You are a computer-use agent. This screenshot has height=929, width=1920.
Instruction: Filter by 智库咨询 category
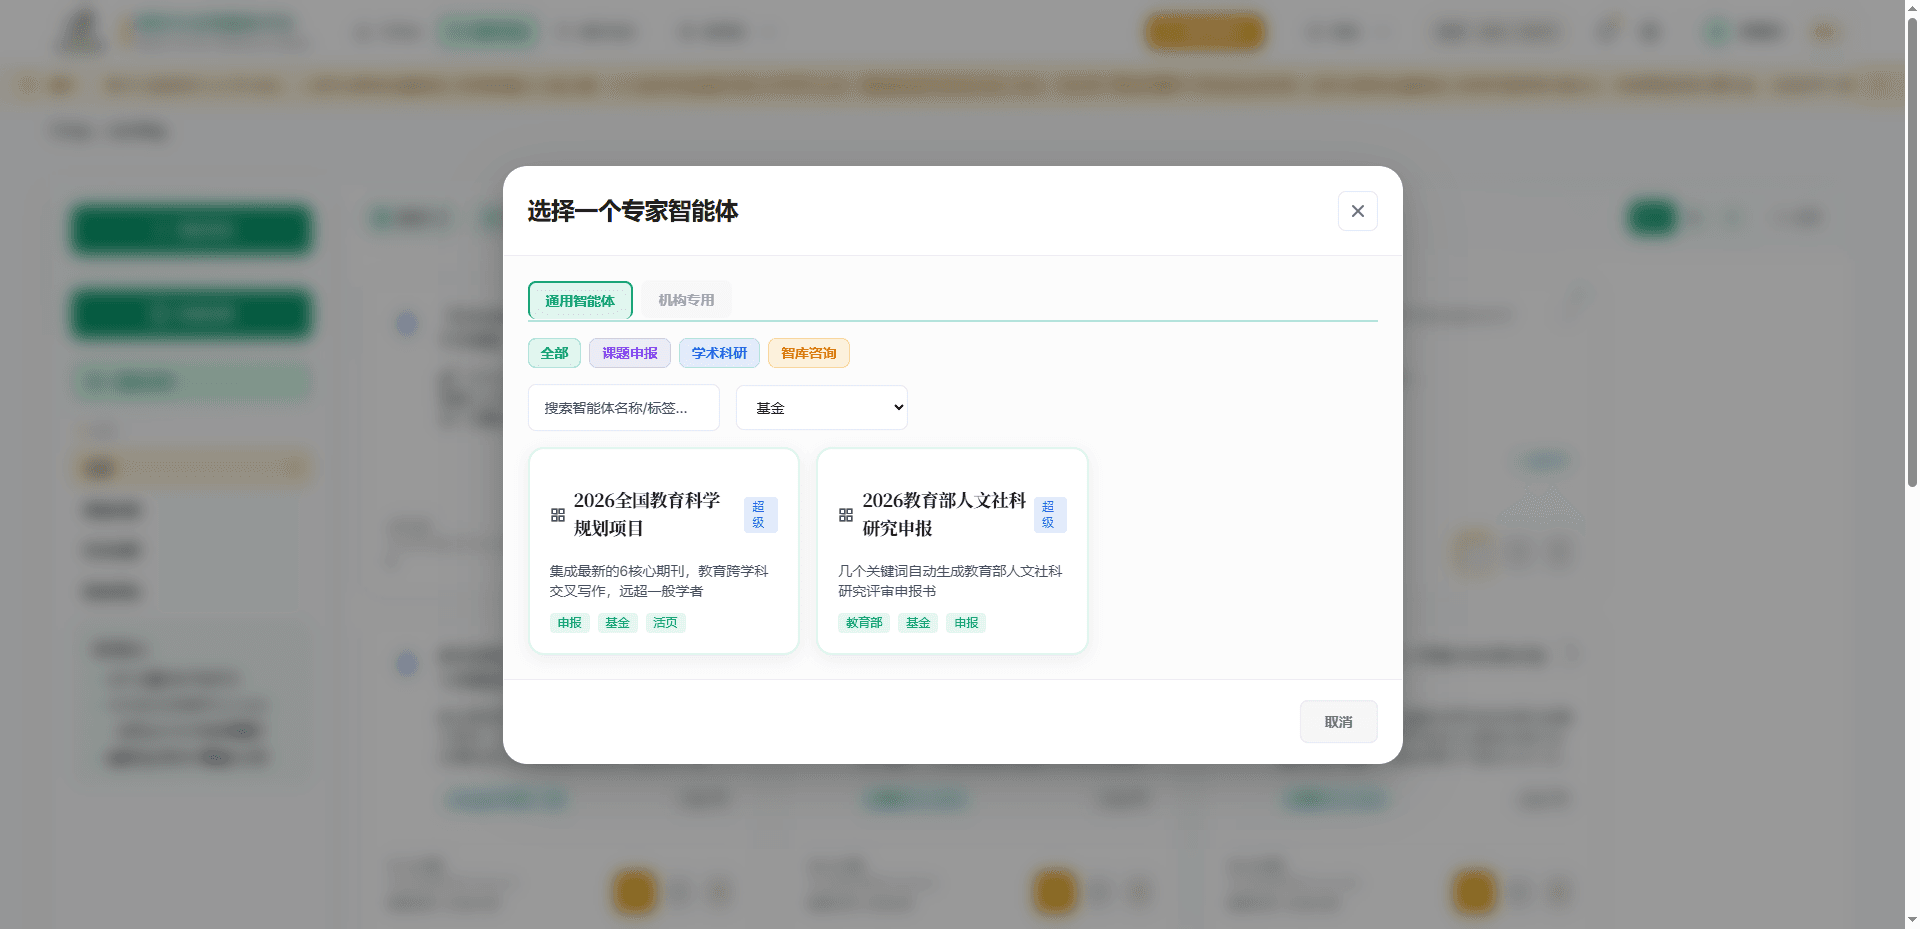pos(809,353)
